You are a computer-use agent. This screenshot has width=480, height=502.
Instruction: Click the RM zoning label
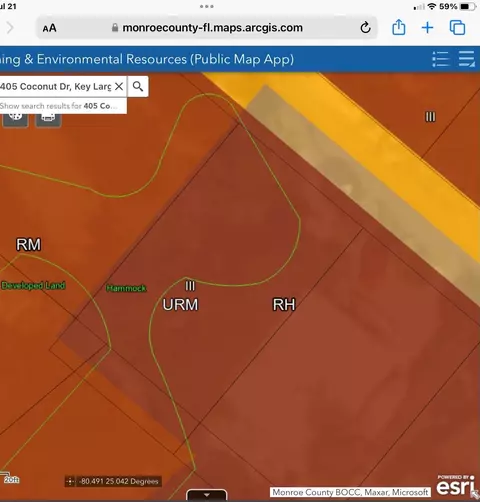[29, 245]
